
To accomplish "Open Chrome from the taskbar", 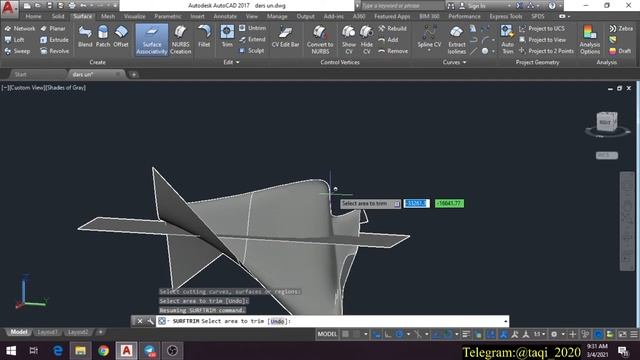I will (103, 351).
